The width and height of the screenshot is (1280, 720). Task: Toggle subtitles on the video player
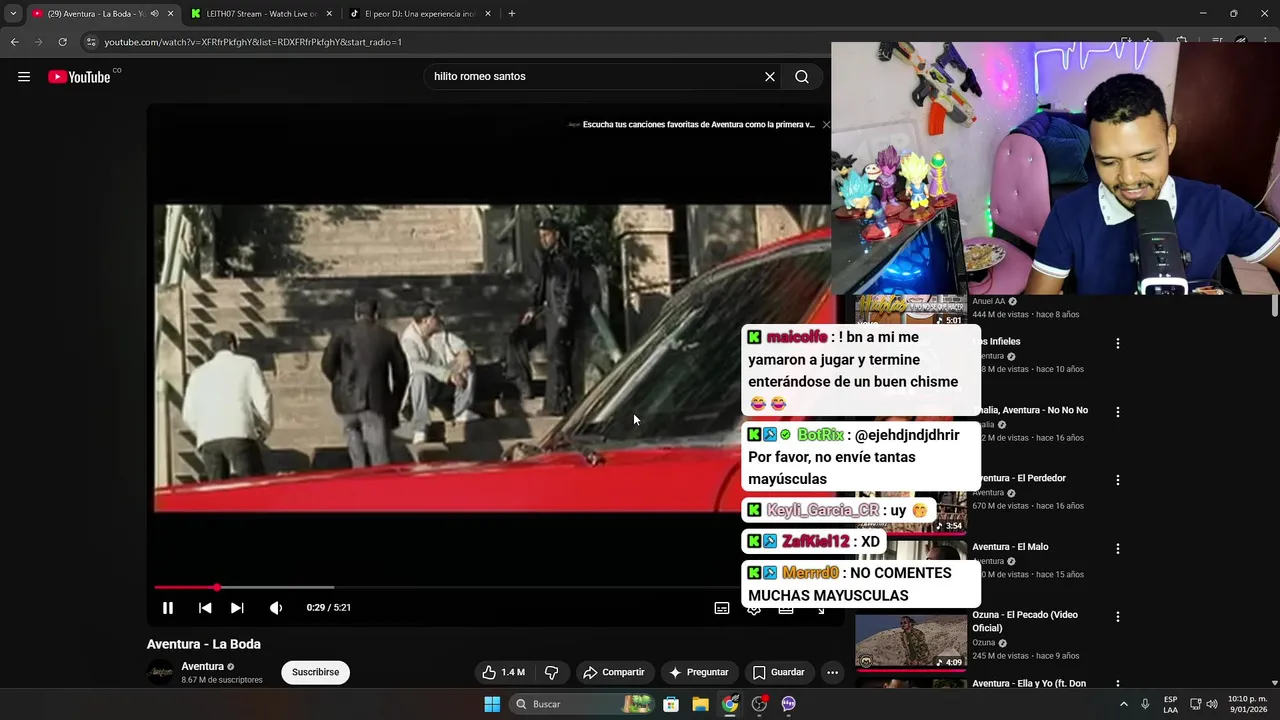point(722,608)
